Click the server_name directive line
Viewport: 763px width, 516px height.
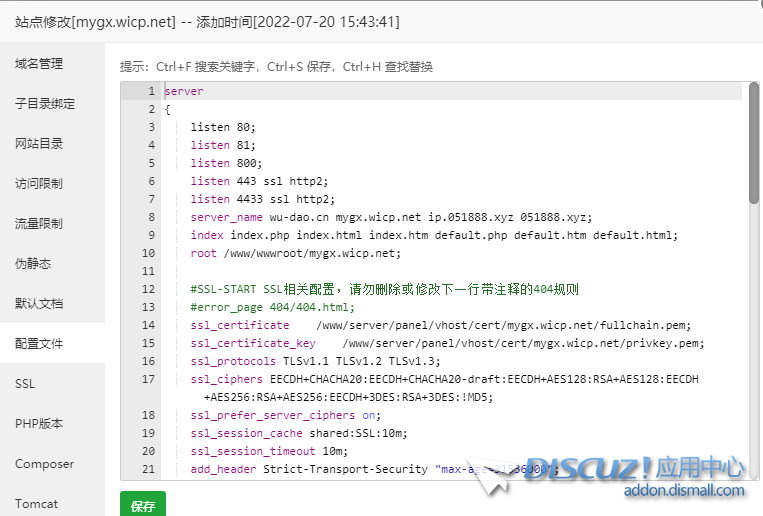pyautogui.click(x=391, y=217)
